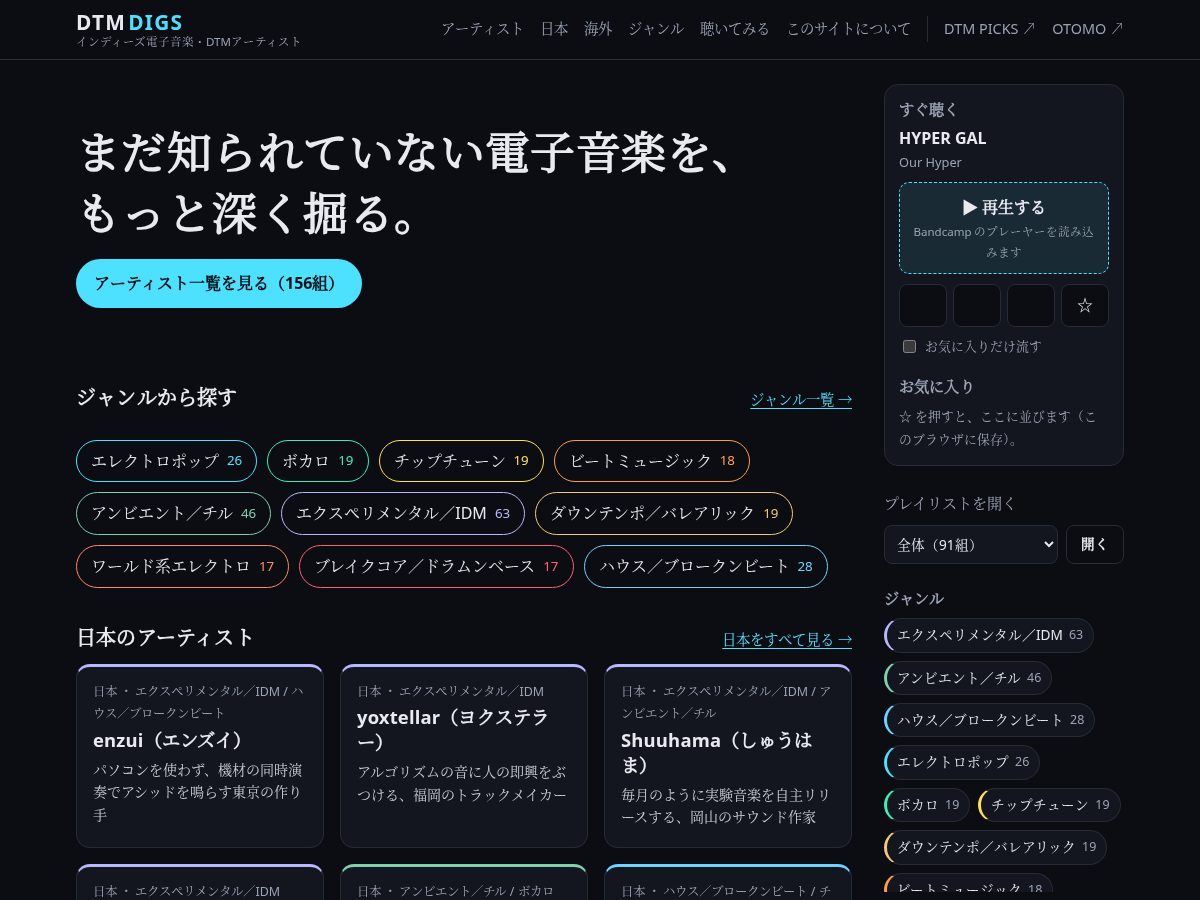Click the HYPER GAL artist name in player
Viewport: 1200px width, 900px height.
pos(942,138)
